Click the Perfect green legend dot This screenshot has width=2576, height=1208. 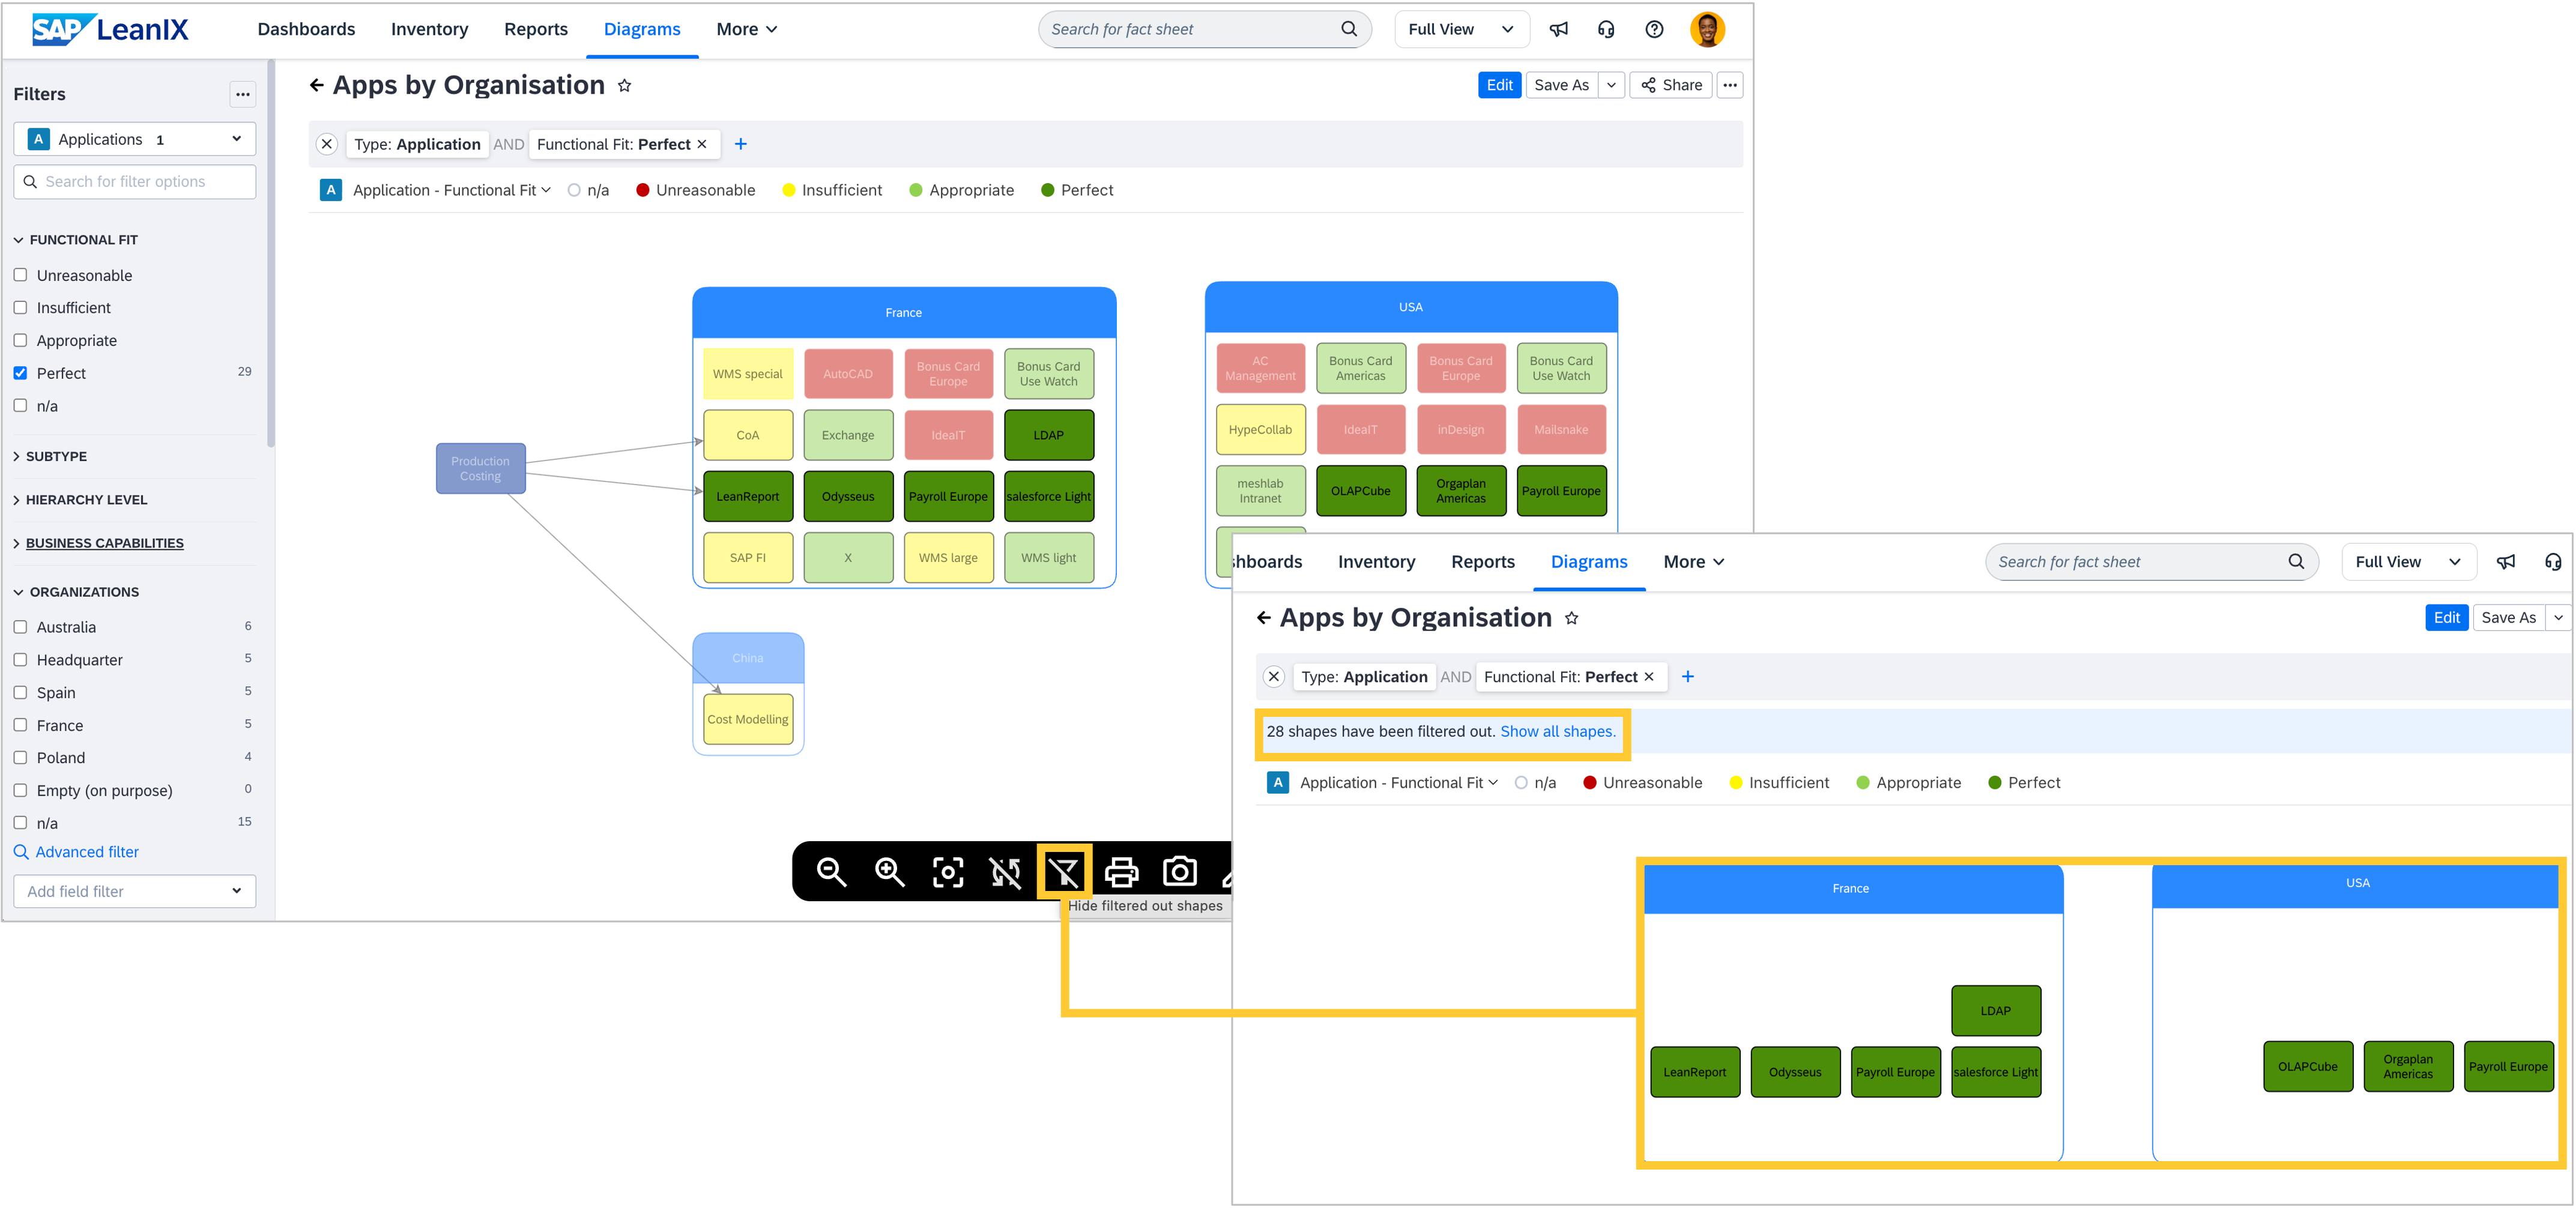click(x=1047, y=190)
